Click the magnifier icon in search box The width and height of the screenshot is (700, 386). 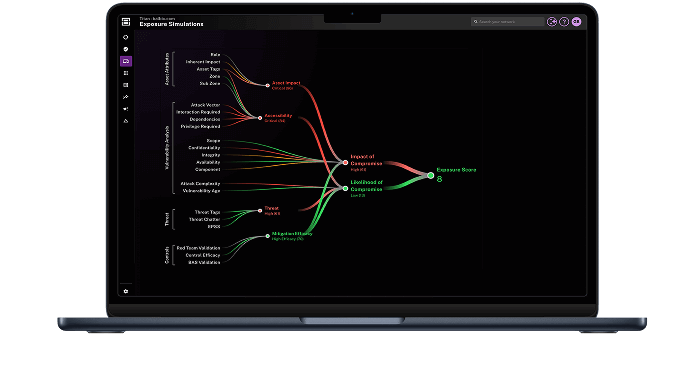[476, 21]
